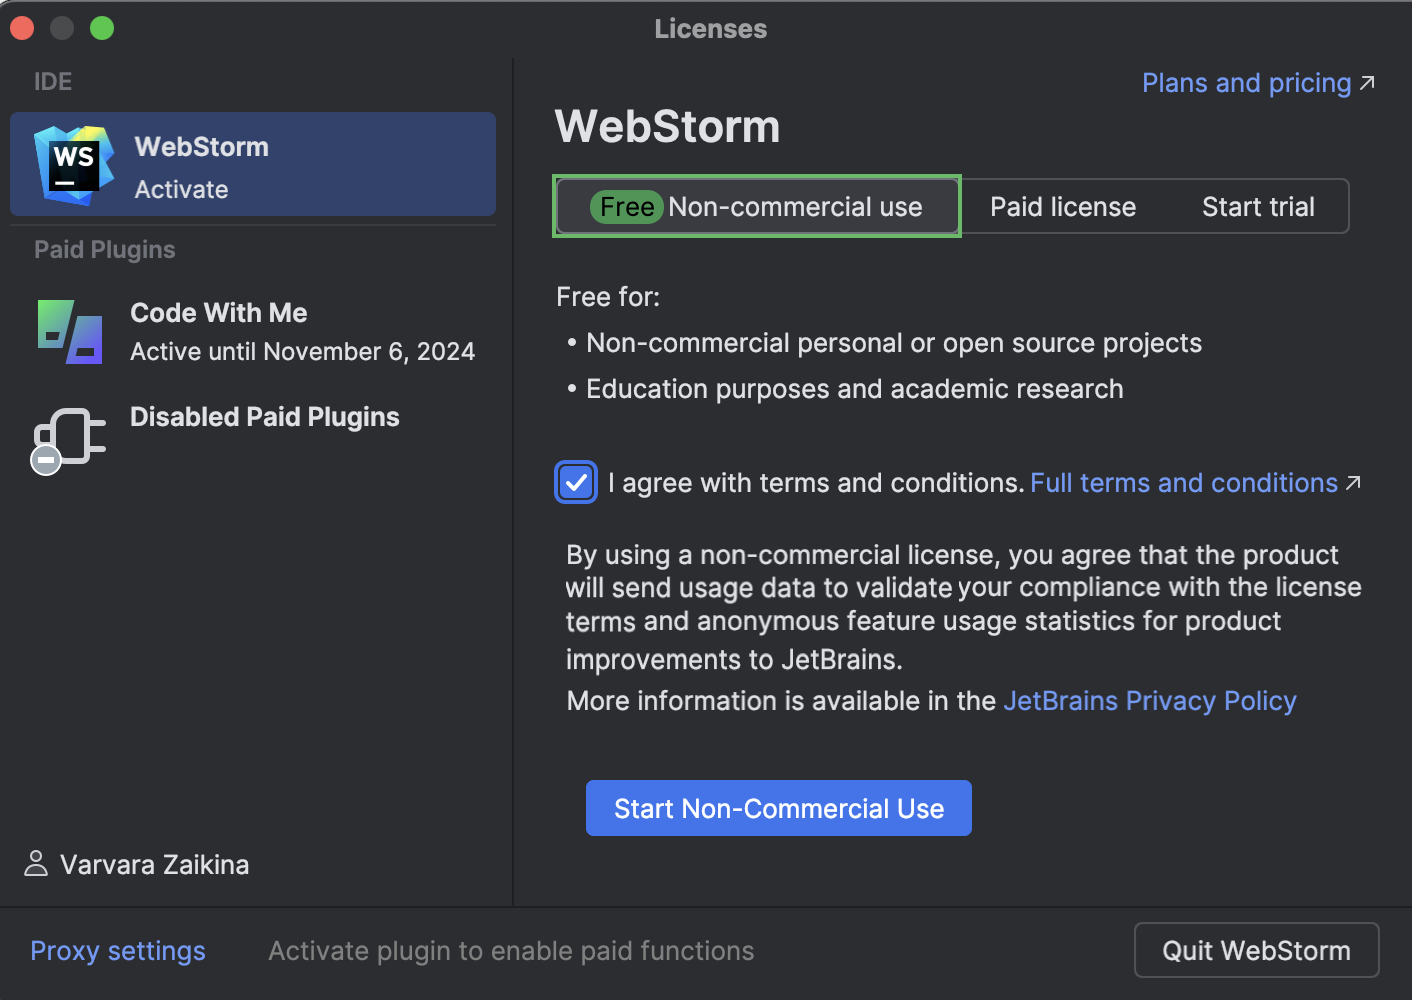This screenshot has height=1000, width=1412.
Task: Uncheck the agree with terms checkbox
Action: point(576,482)
